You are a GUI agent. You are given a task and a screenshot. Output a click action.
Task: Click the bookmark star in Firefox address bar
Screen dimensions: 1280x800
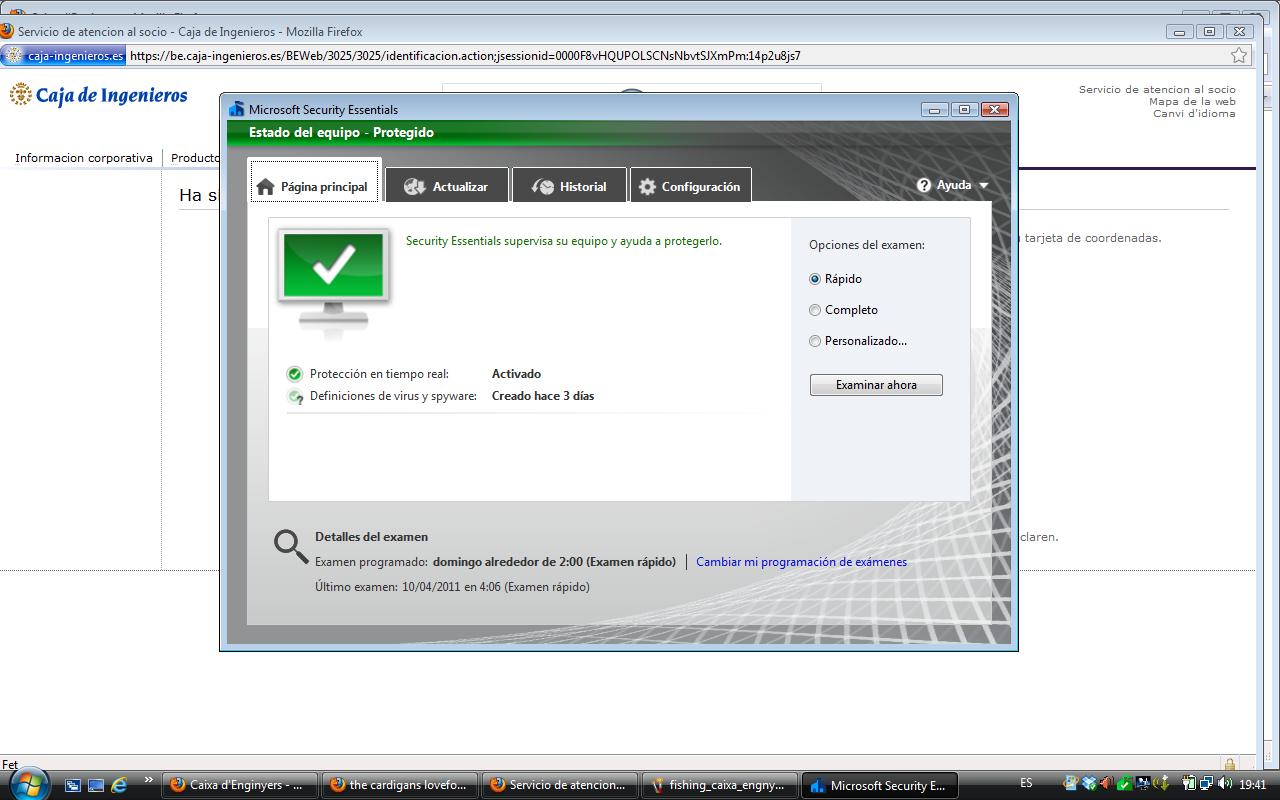click(x=1239, y=56)
